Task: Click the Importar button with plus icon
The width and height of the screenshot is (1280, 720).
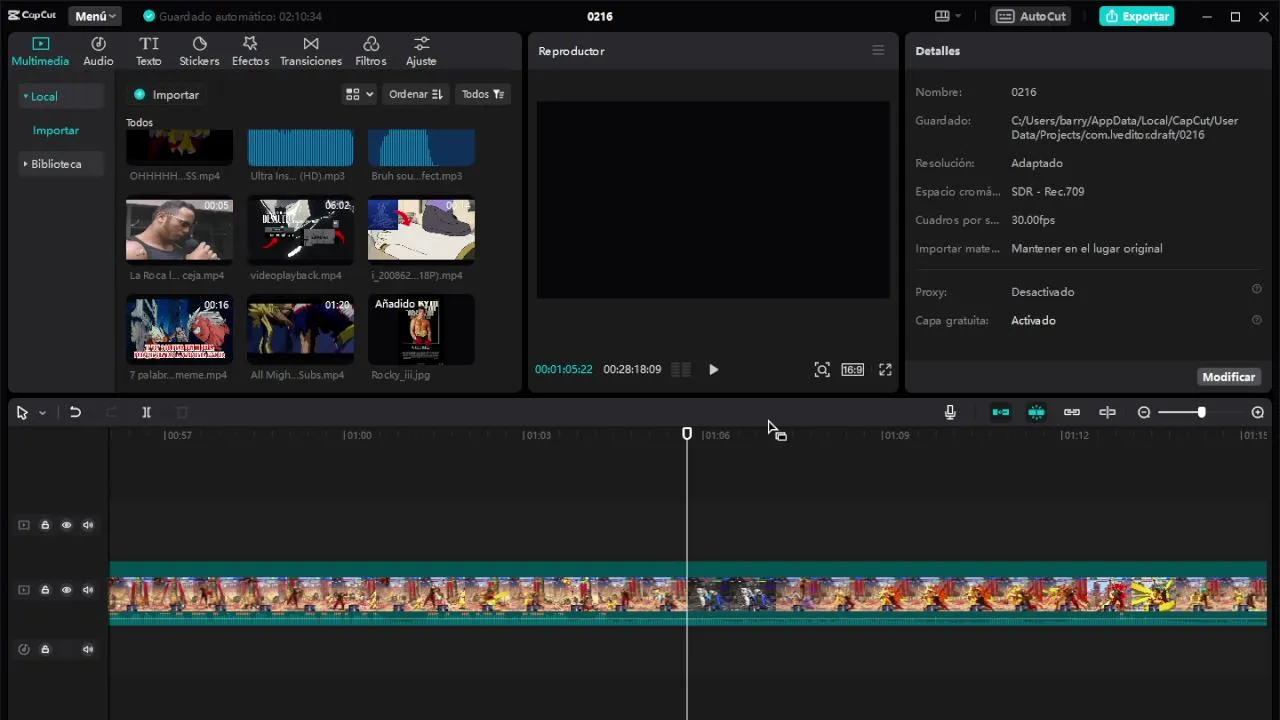Action: [166, 95]
